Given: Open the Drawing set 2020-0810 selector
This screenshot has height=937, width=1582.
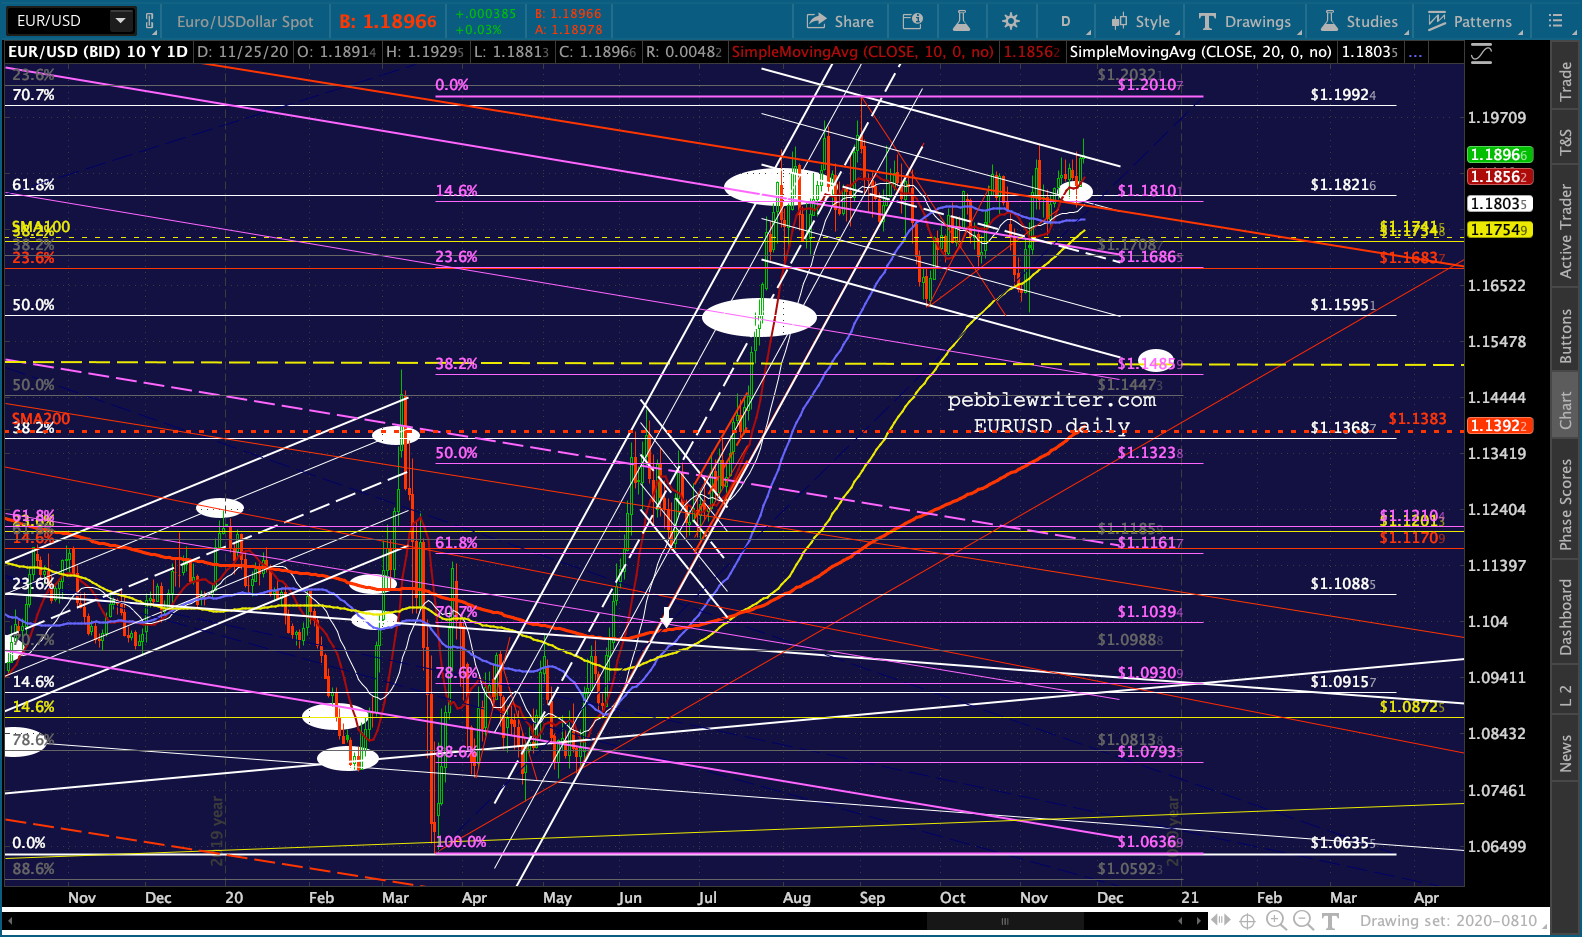Looking at the screenshot, I should tap(1448, 921).
